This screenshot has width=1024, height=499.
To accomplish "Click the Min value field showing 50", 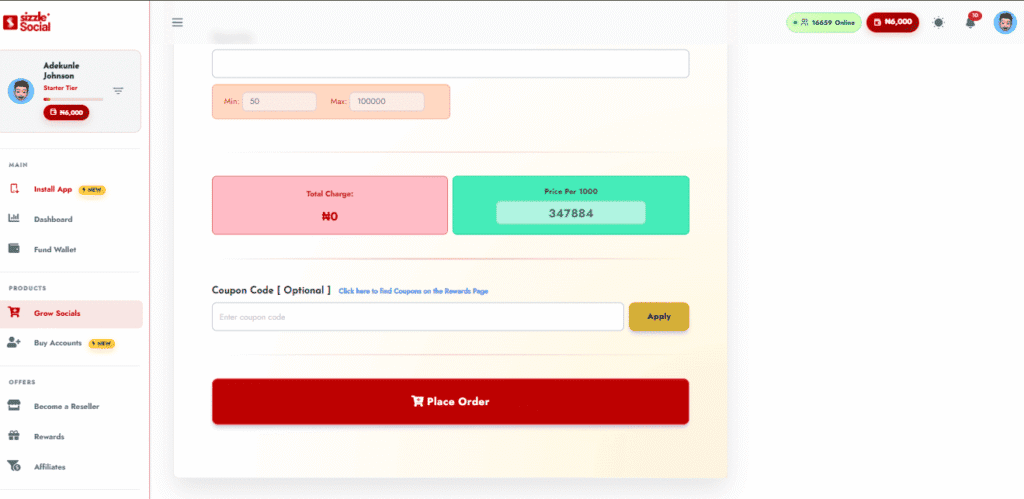I will 279,102.
